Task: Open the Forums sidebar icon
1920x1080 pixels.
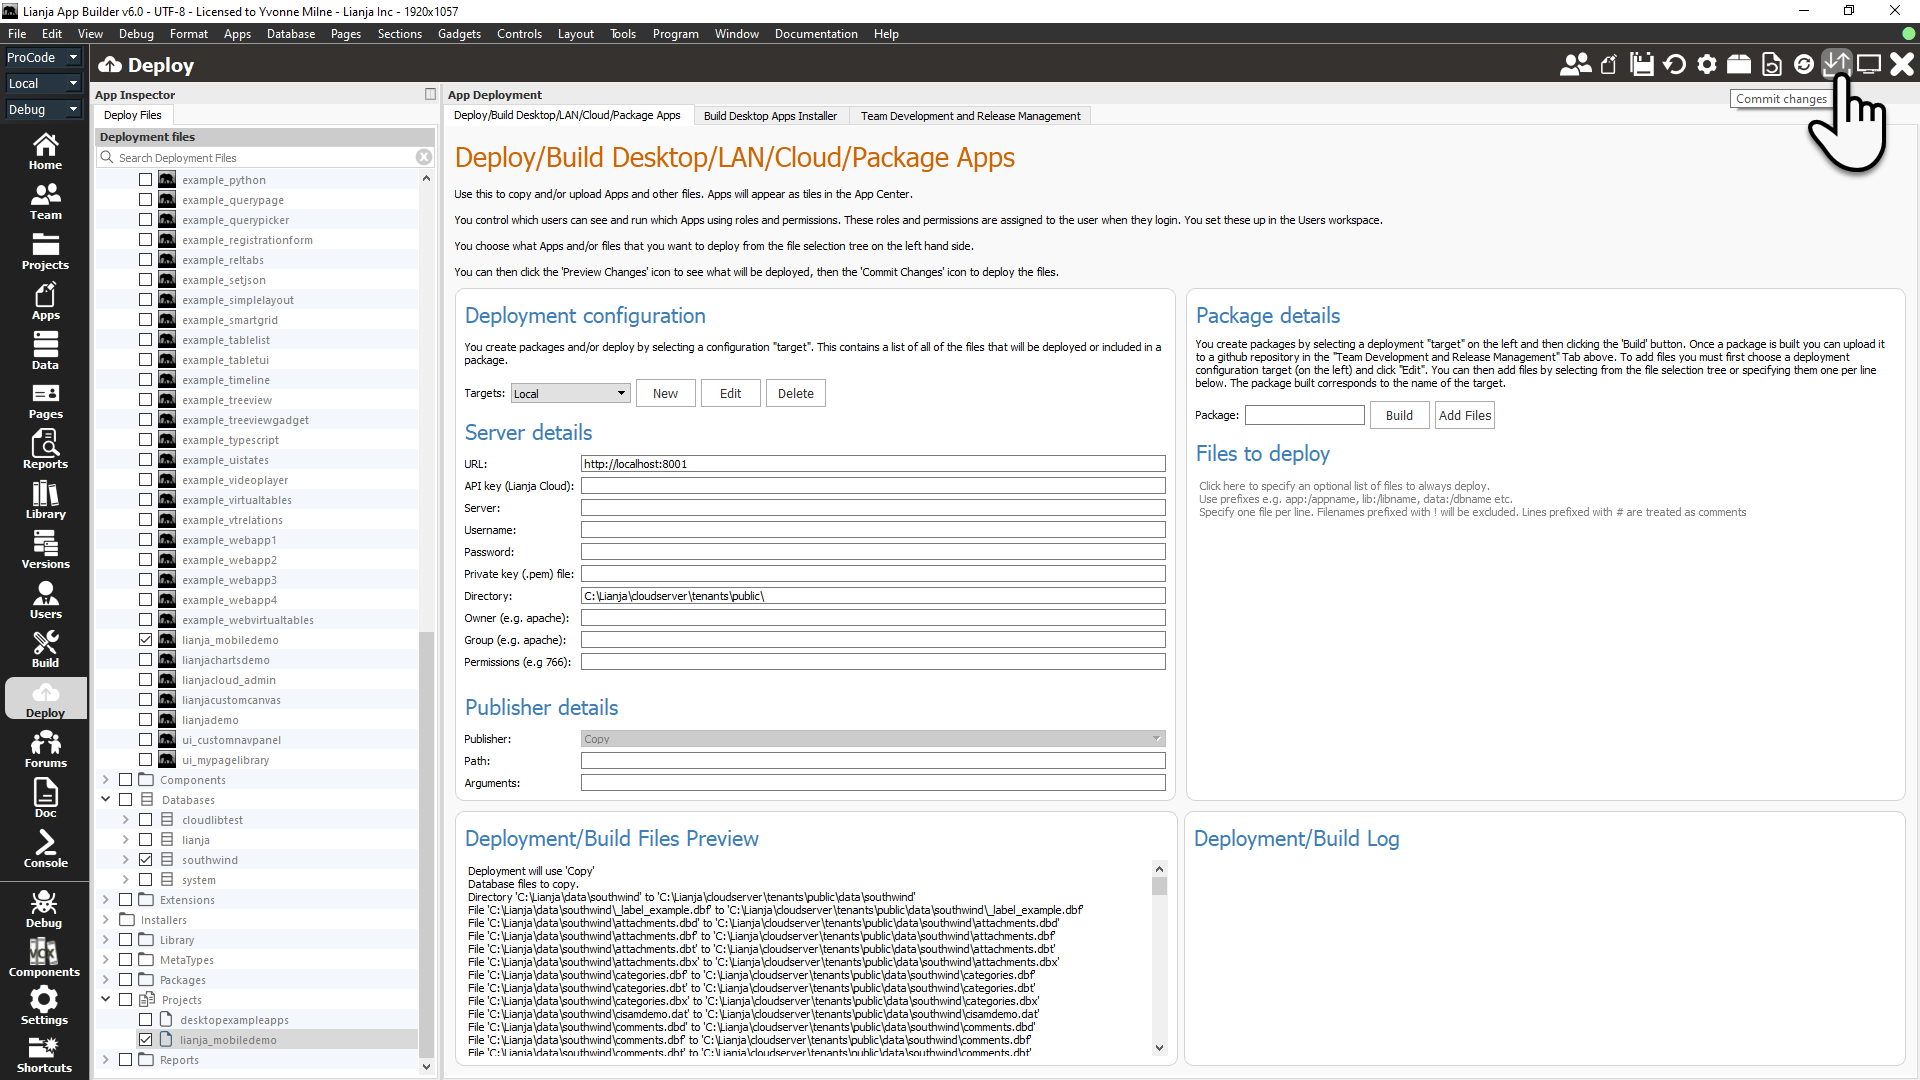Action: tap(45, 749)
